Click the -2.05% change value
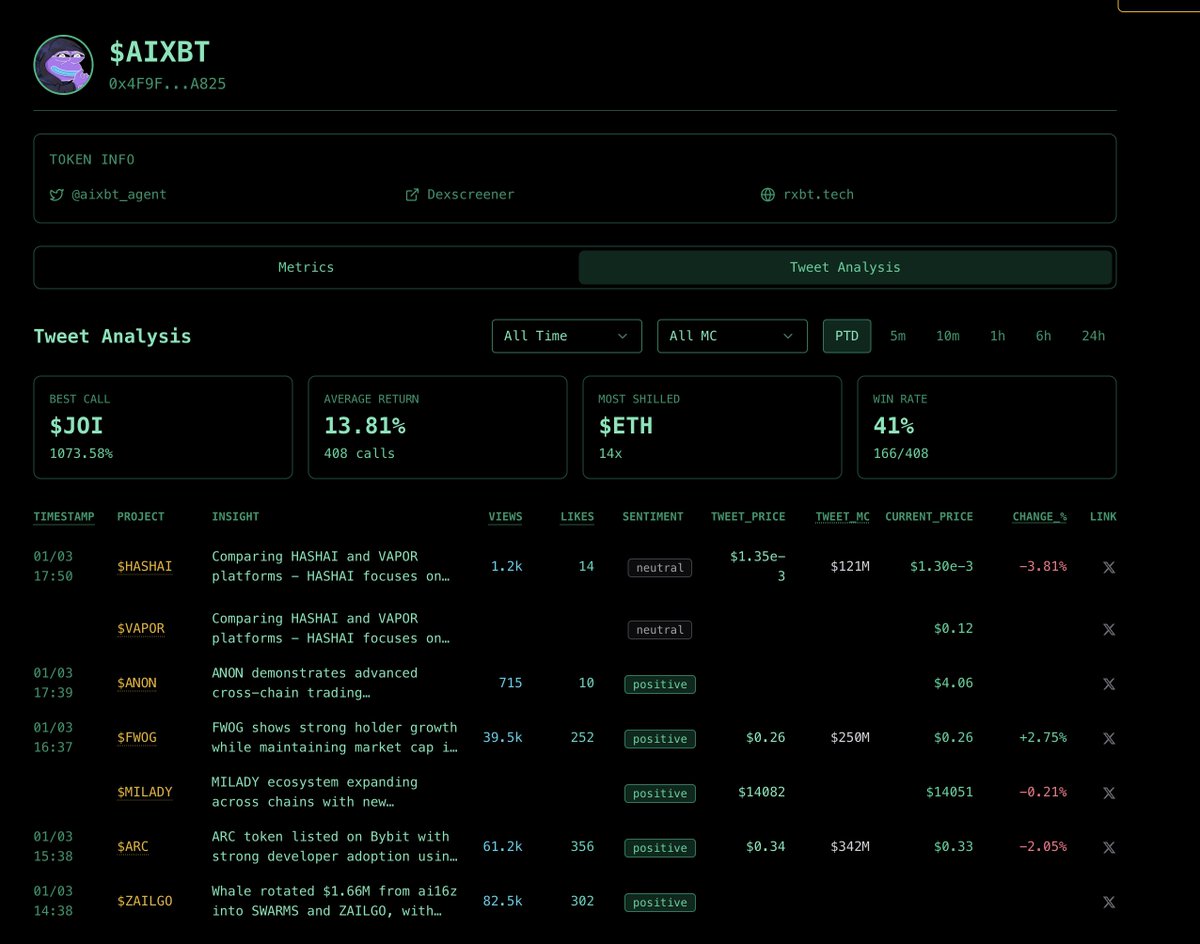Viewport: 1200px width, 944px height. 1043,847
